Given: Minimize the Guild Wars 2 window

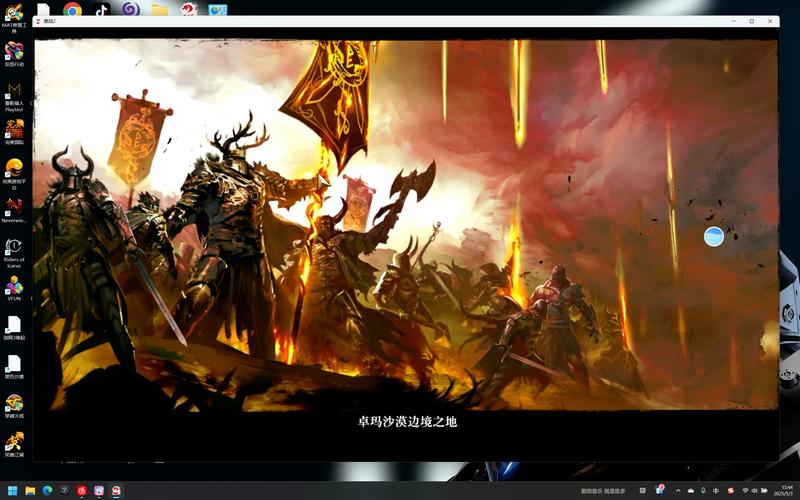Looking at the screenshot, I should click(734, 21).
